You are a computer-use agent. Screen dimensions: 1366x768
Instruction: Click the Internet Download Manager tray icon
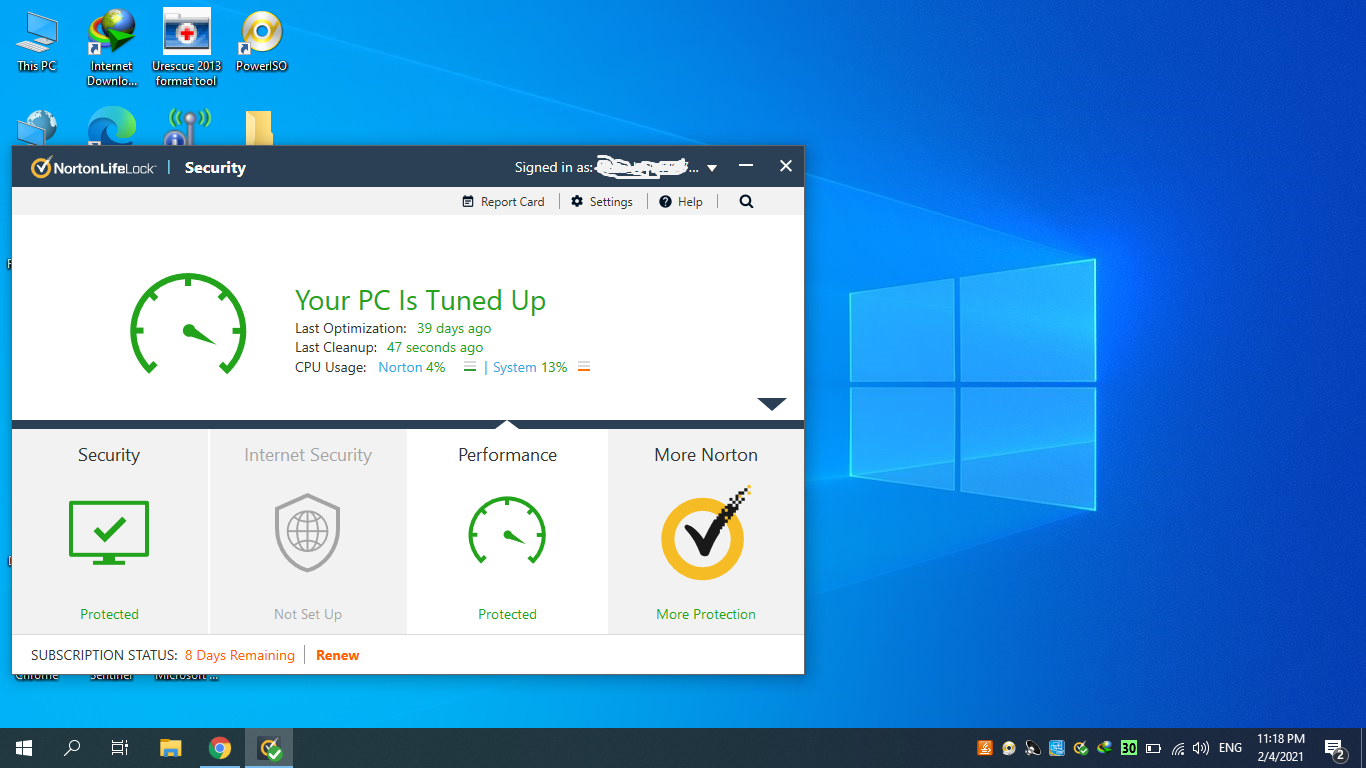[x=1105, y=748]
